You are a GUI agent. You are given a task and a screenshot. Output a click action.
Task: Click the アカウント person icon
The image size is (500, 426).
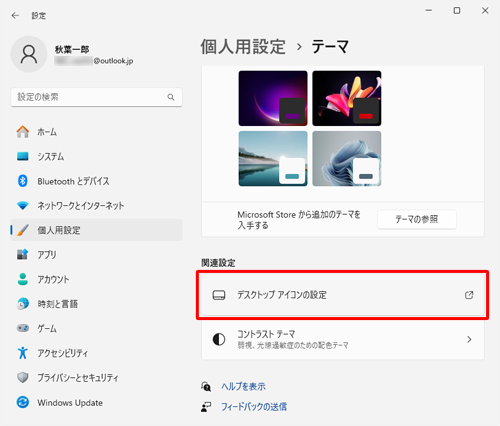pyautogui.click(x=23, y=279)
